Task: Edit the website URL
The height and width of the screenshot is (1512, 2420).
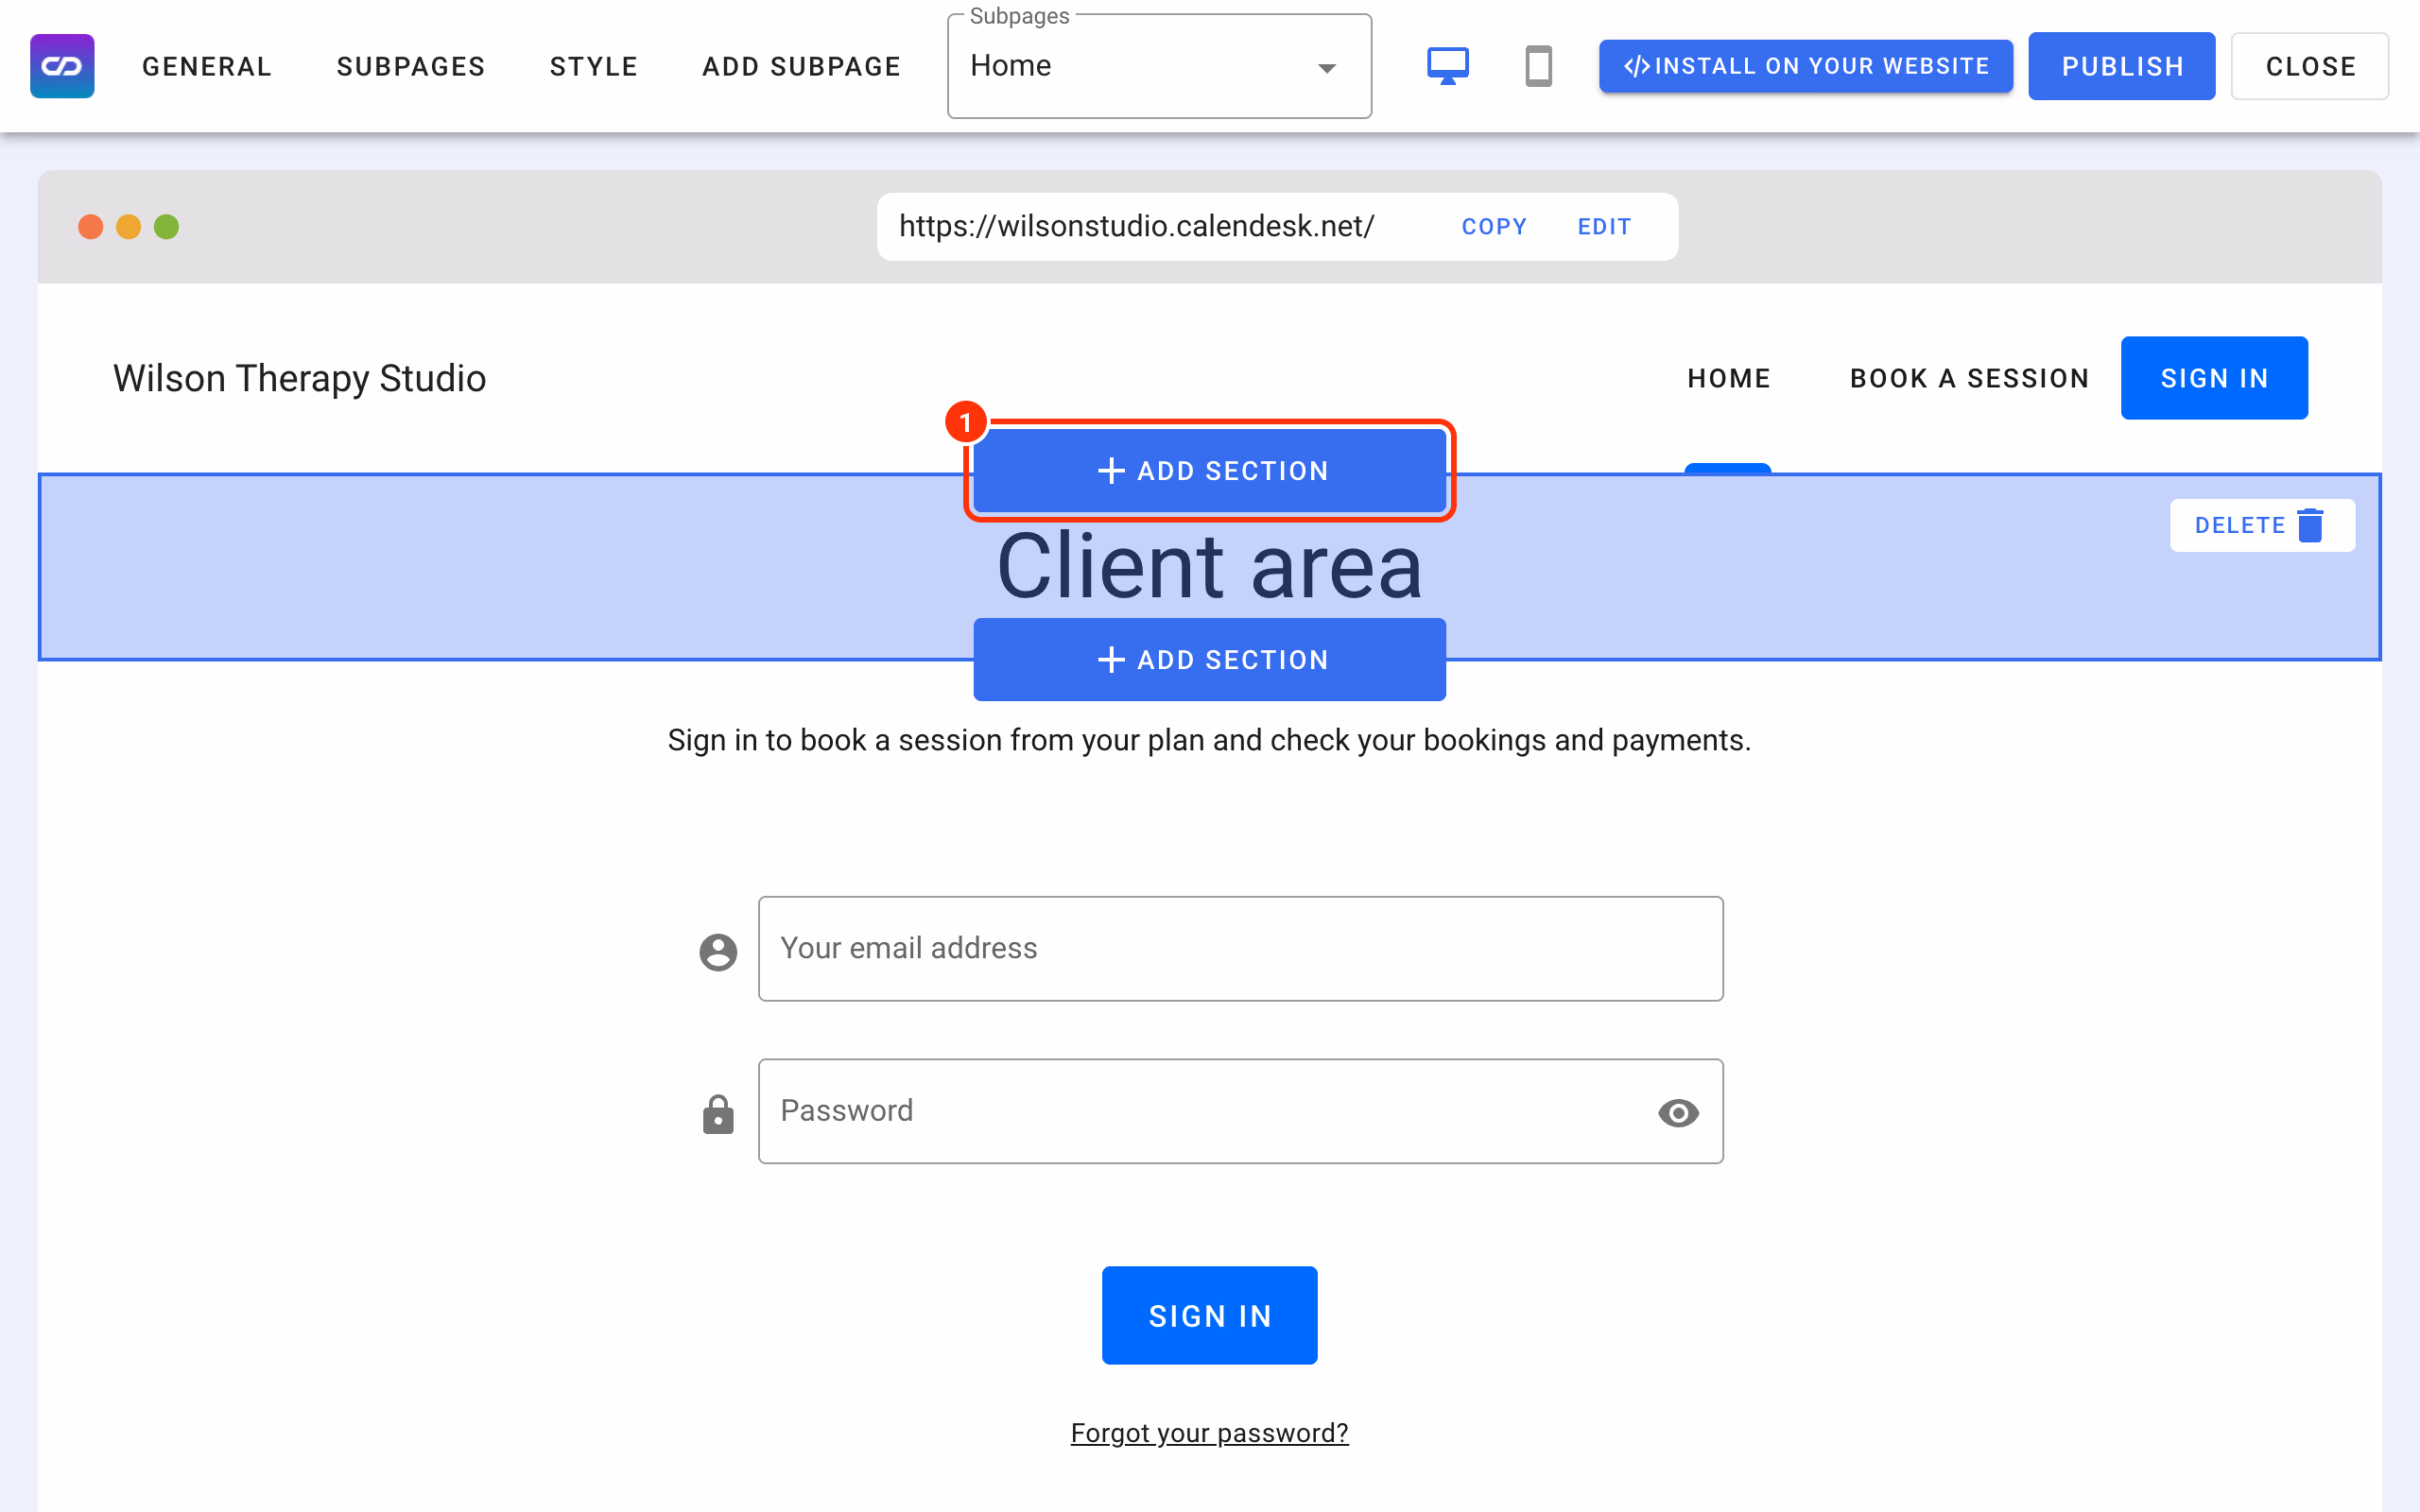Action: 1604,227
